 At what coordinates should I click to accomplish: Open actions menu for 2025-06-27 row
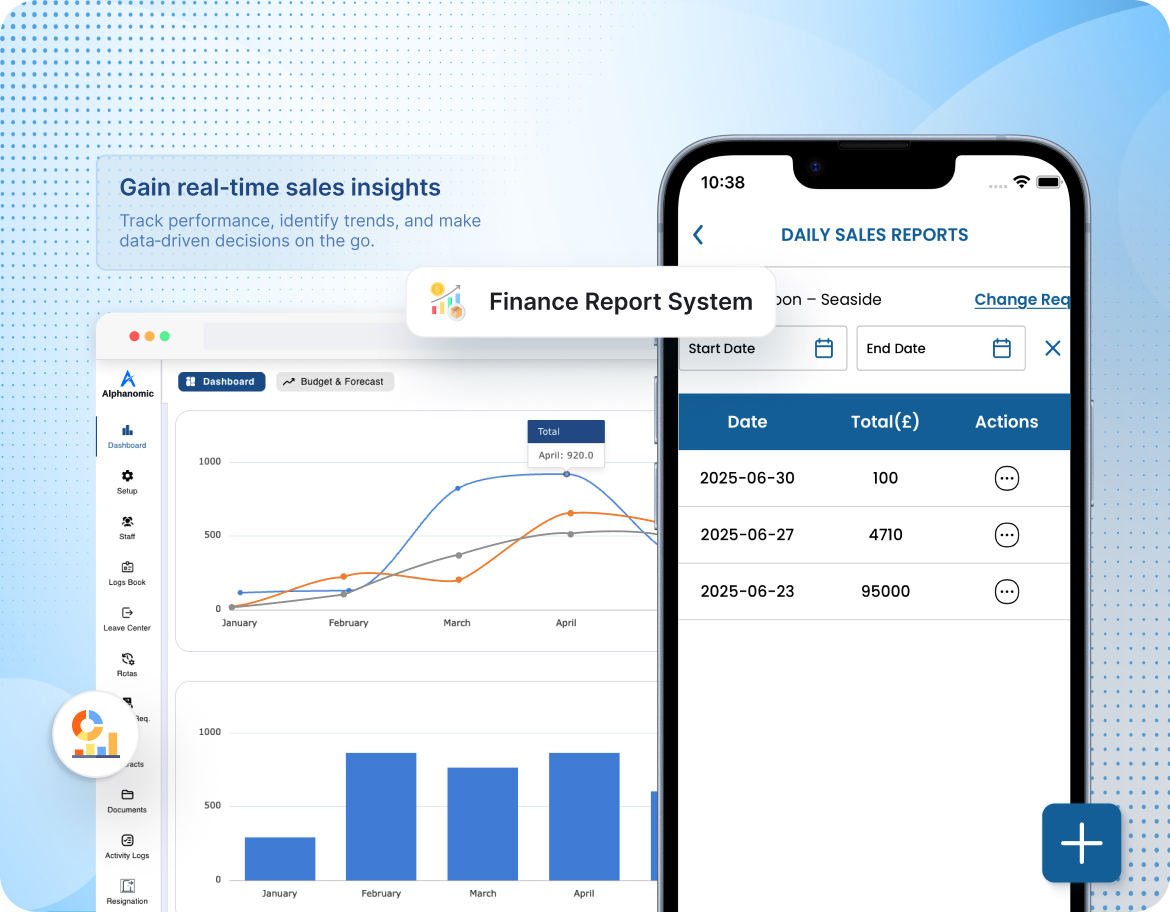click(x=1007, y=535)
